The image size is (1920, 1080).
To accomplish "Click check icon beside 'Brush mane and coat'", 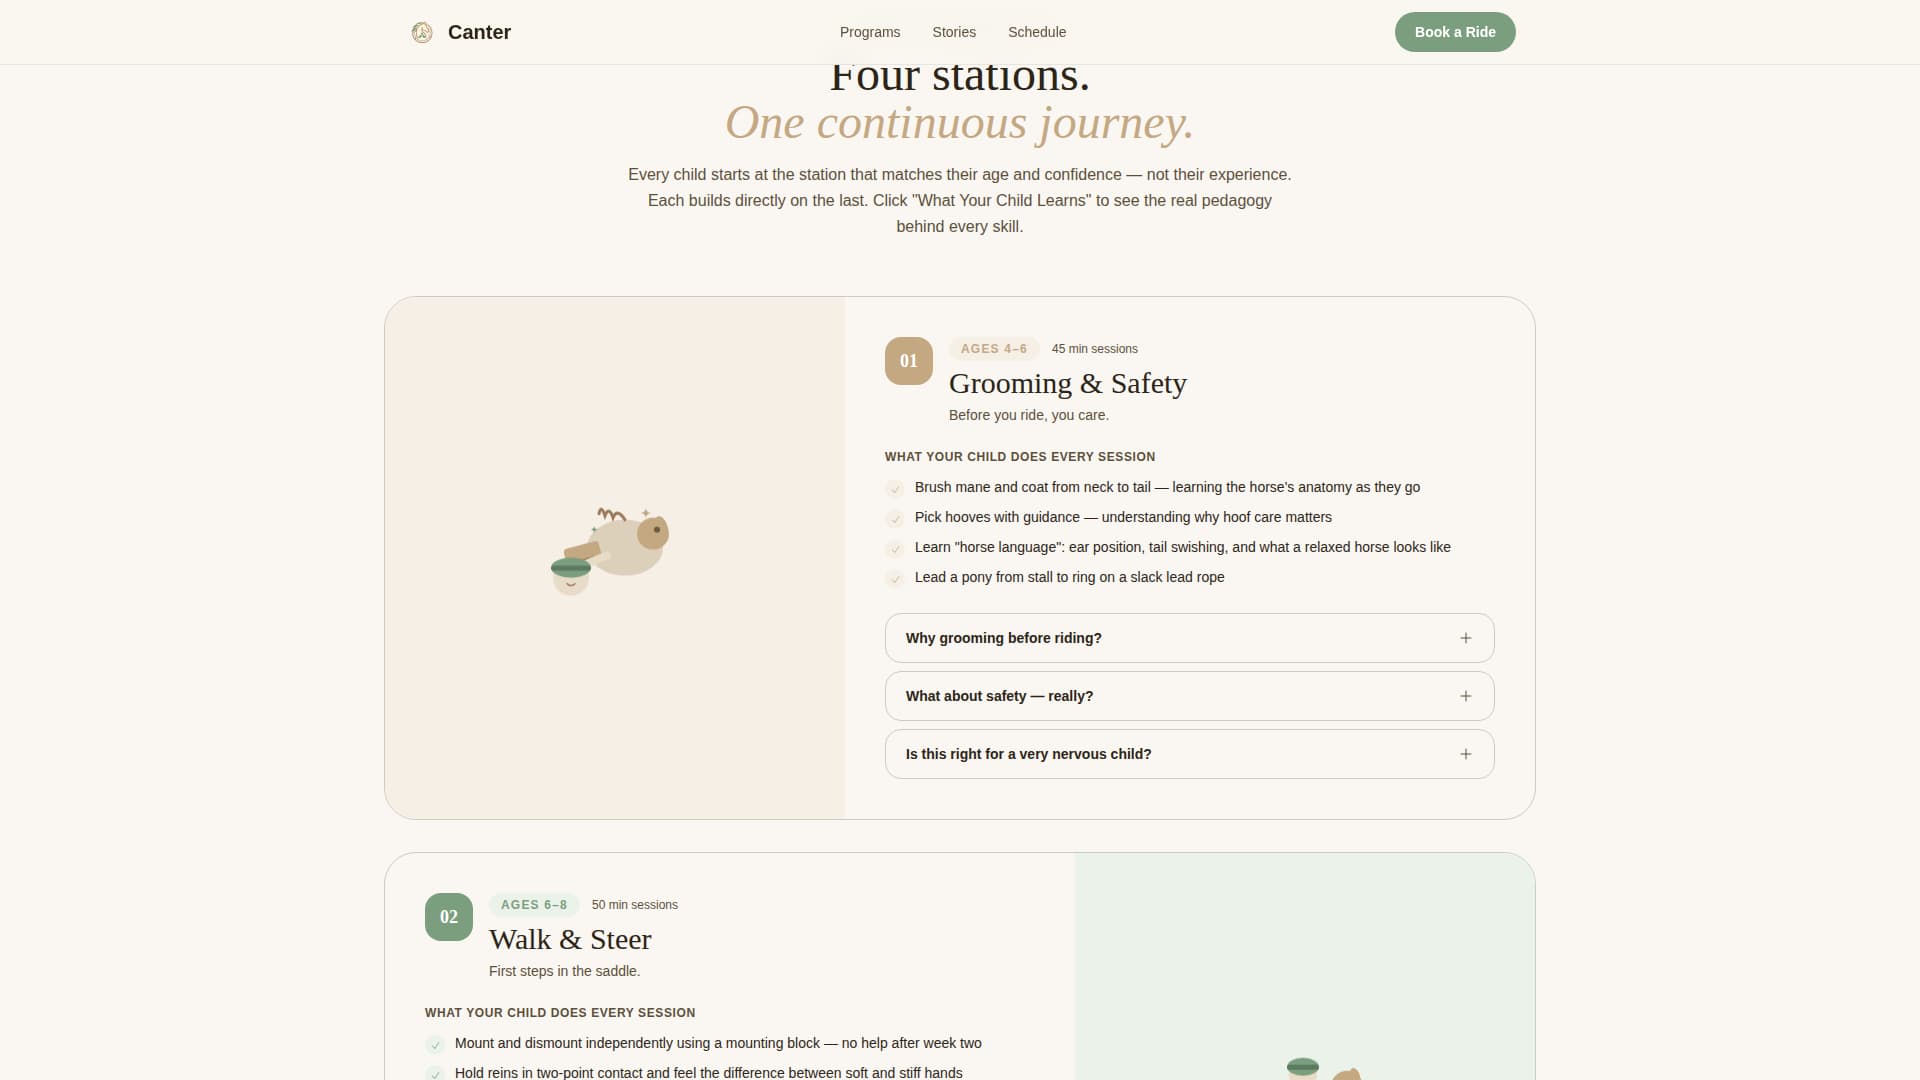I will click(x=895, y=489).
